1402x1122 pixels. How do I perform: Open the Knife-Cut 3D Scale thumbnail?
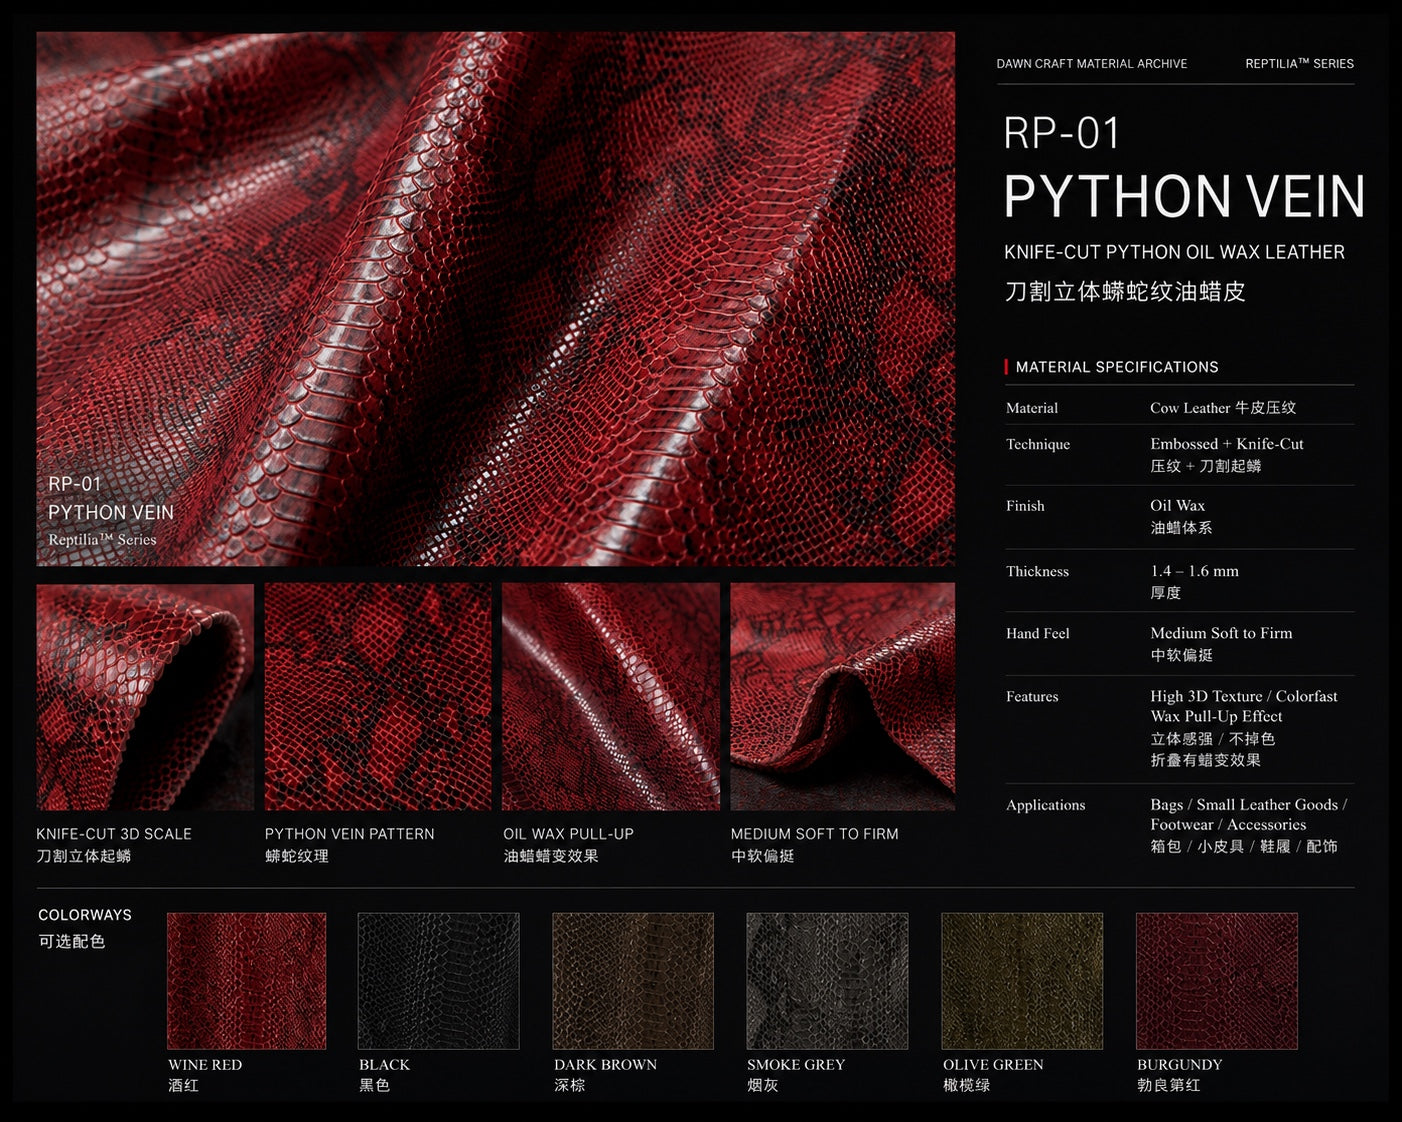[x=145, y=697]
